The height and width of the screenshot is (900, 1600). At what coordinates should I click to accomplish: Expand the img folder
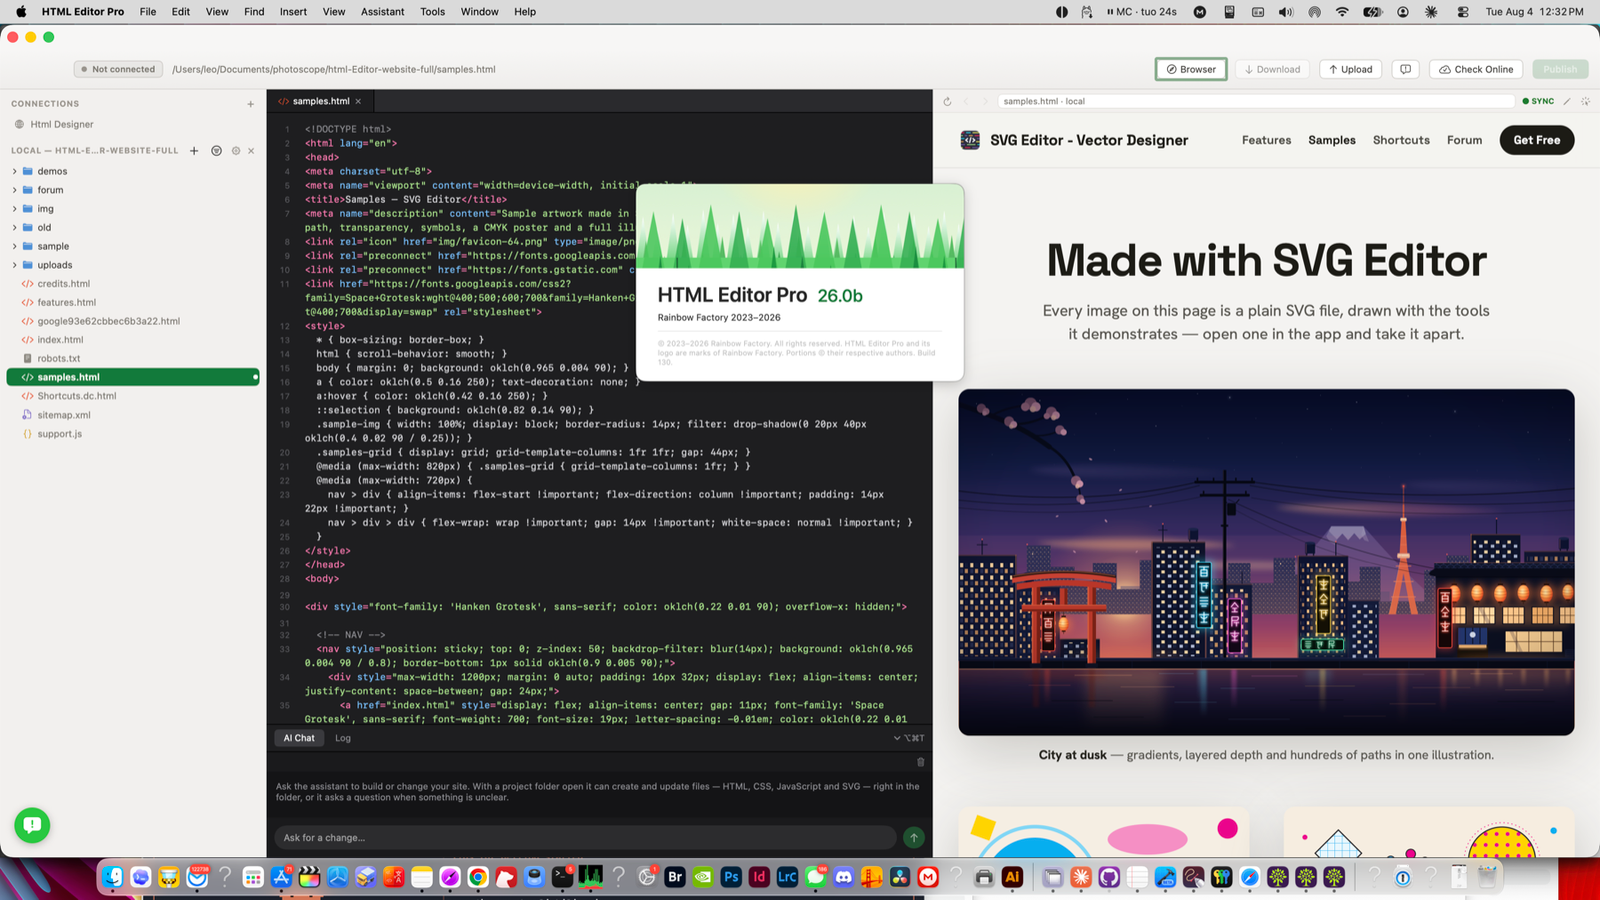[x=14, y=209]
